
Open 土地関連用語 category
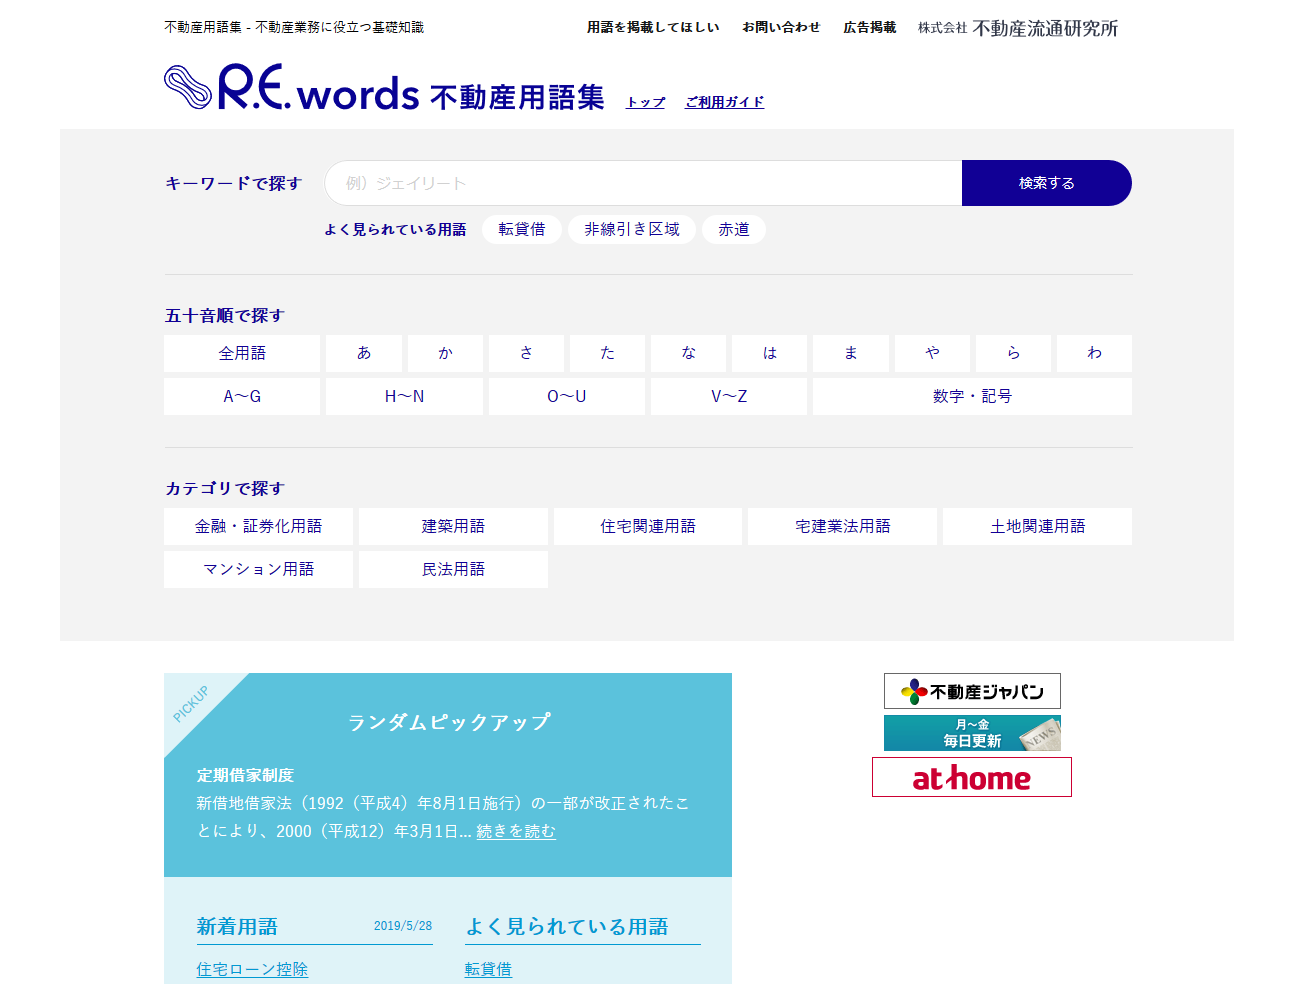pos(1037,526)
